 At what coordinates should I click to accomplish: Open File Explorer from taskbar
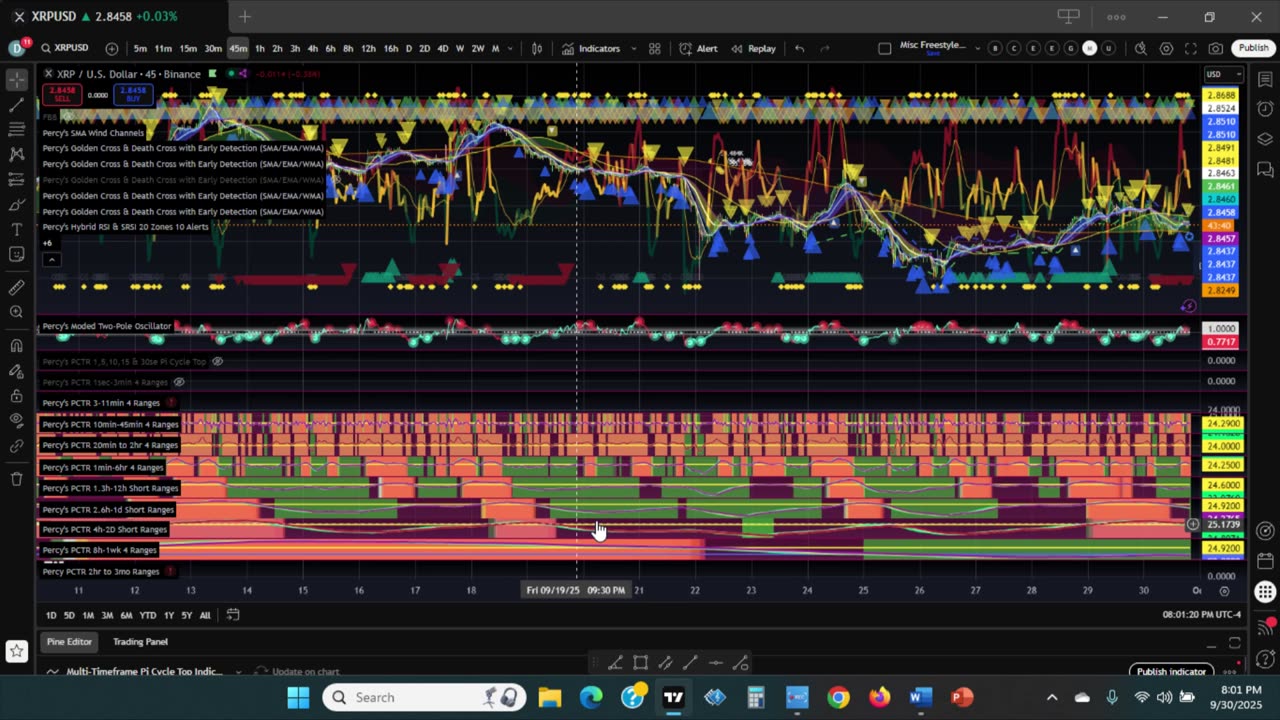550,697
